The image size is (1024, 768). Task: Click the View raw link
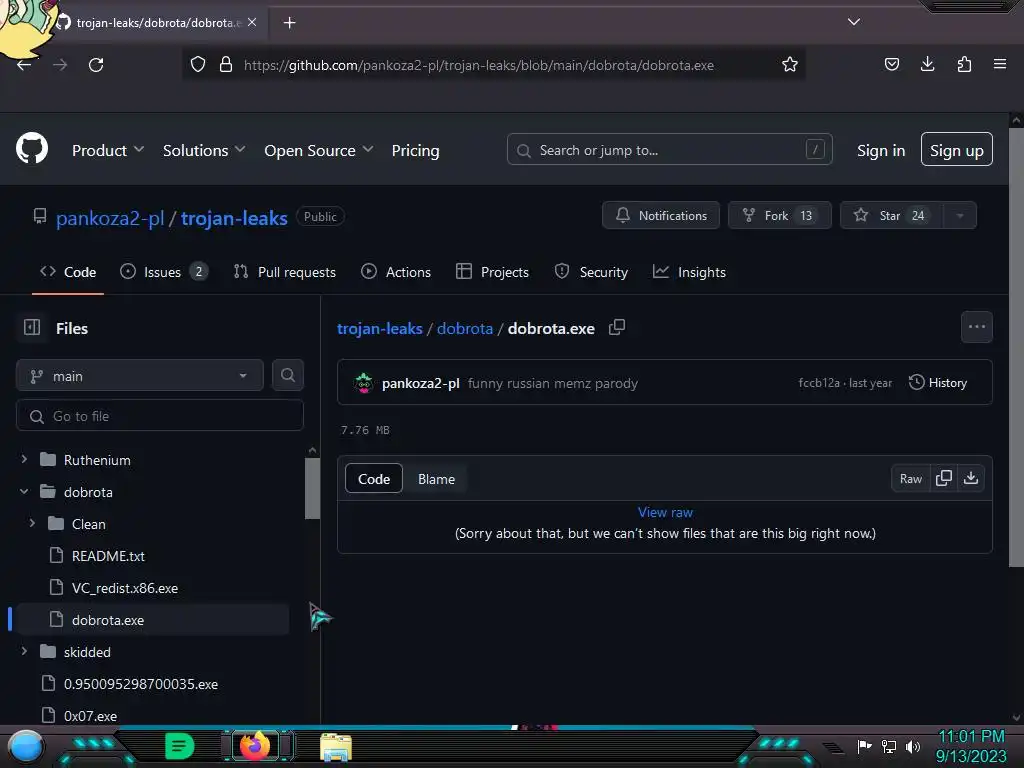click(665, 512)
